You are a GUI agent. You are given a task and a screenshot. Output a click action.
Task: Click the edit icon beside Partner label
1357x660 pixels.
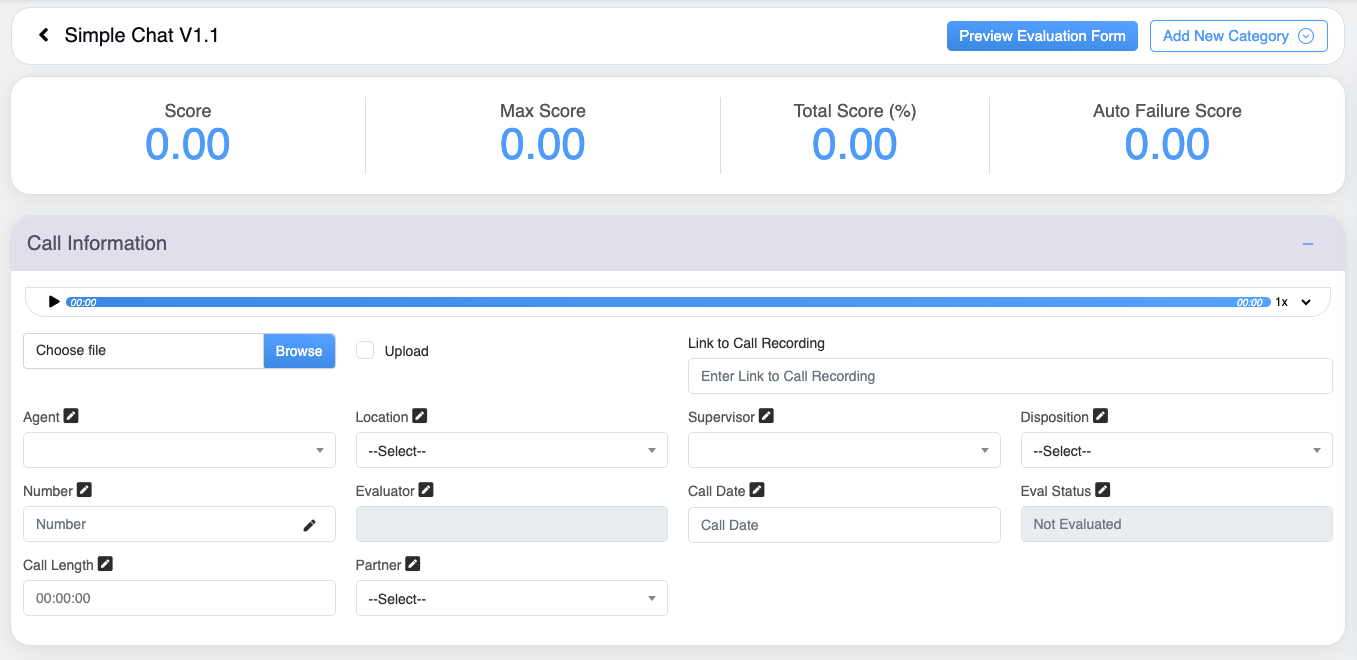[413, 564]
